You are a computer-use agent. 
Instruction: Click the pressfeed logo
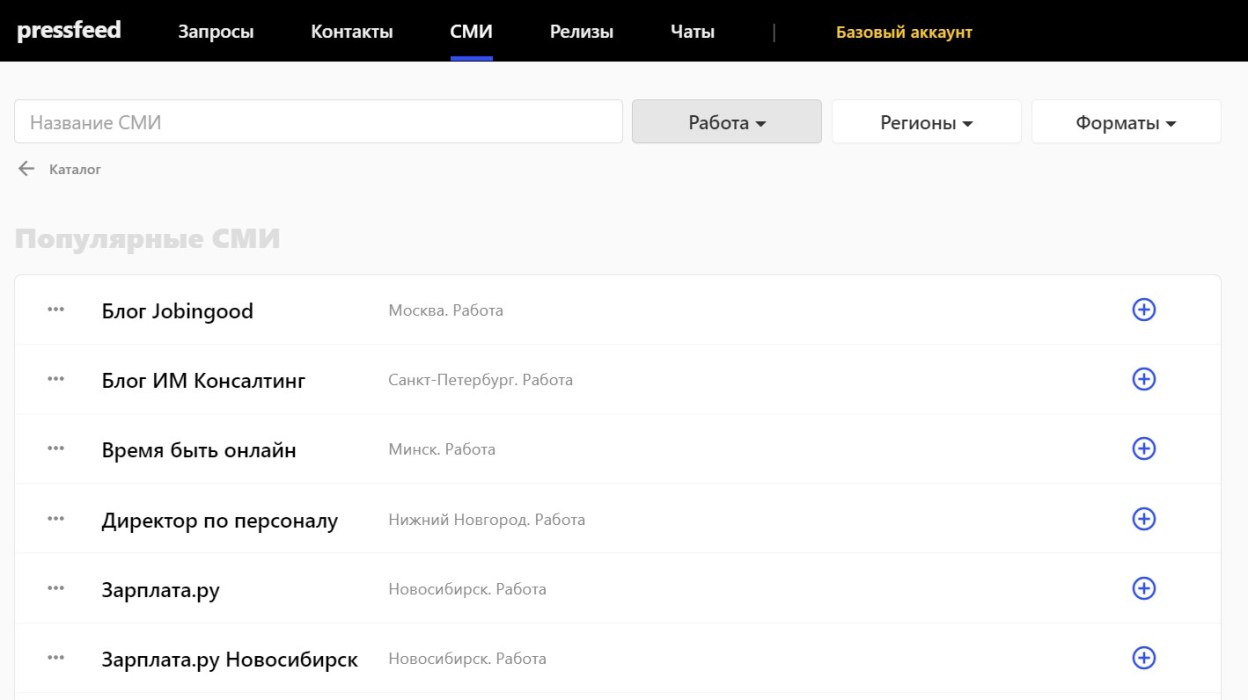coord(69,30)
